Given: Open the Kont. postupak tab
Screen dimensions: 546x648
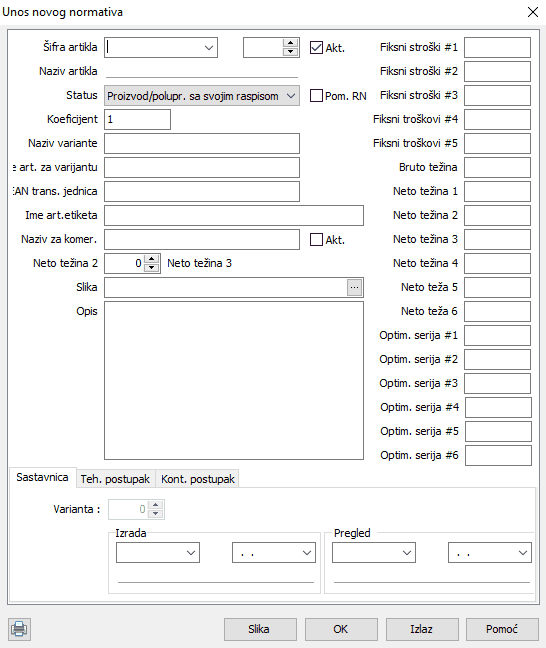Looking at the screenshot, I should click(x=198, y=479).
